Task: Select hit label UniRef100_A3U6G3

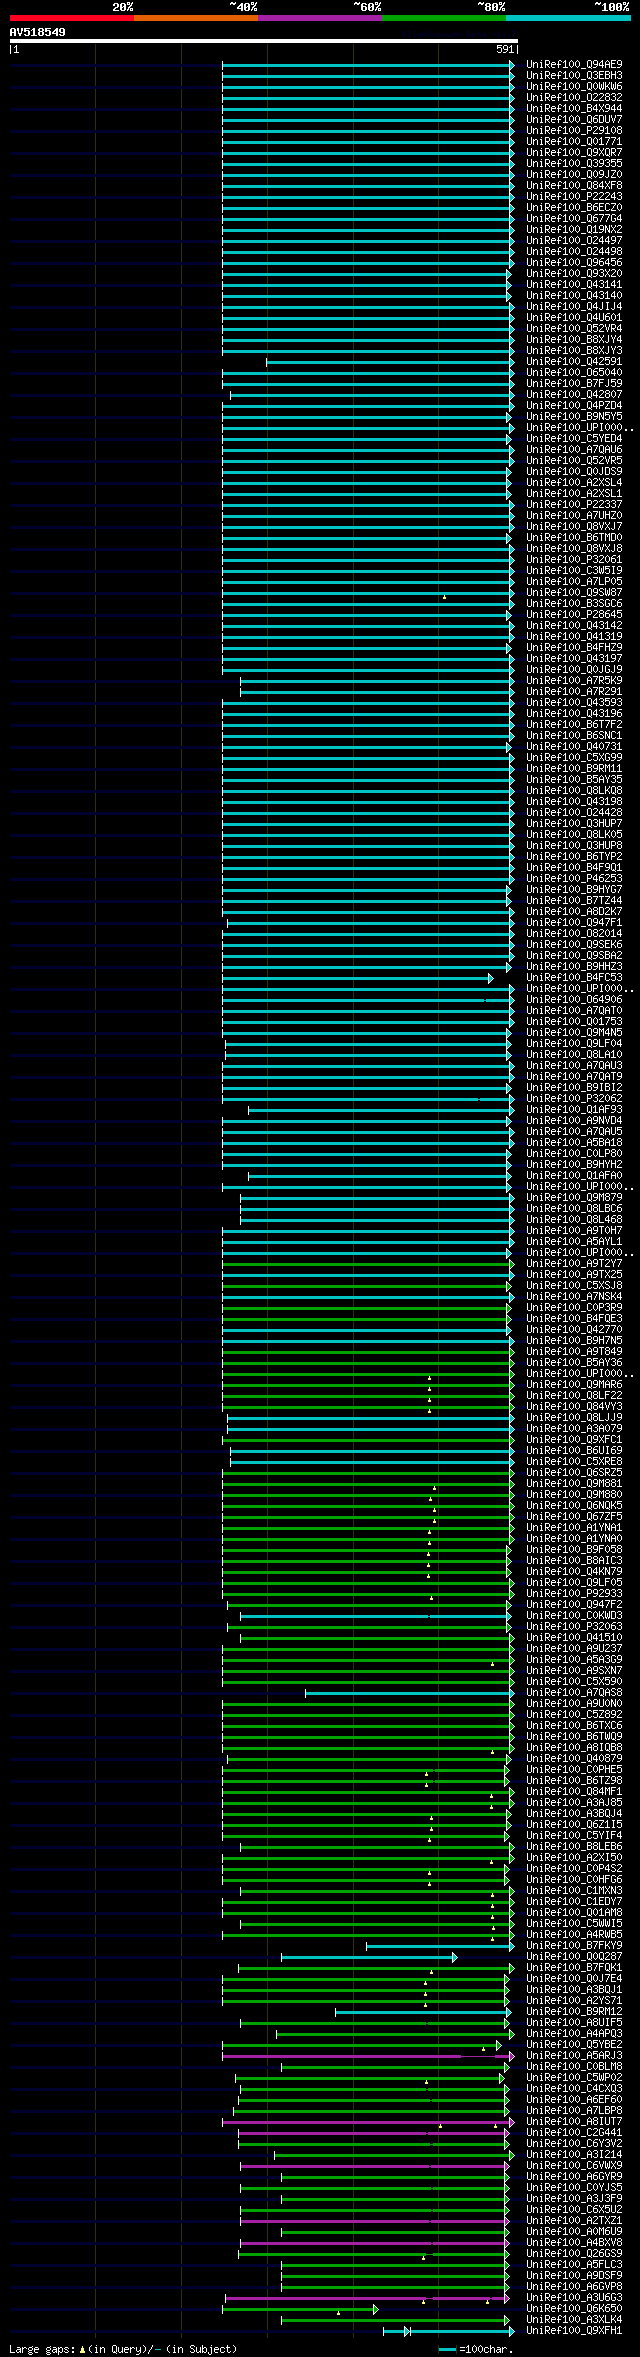Action: tap(574, 2297)
